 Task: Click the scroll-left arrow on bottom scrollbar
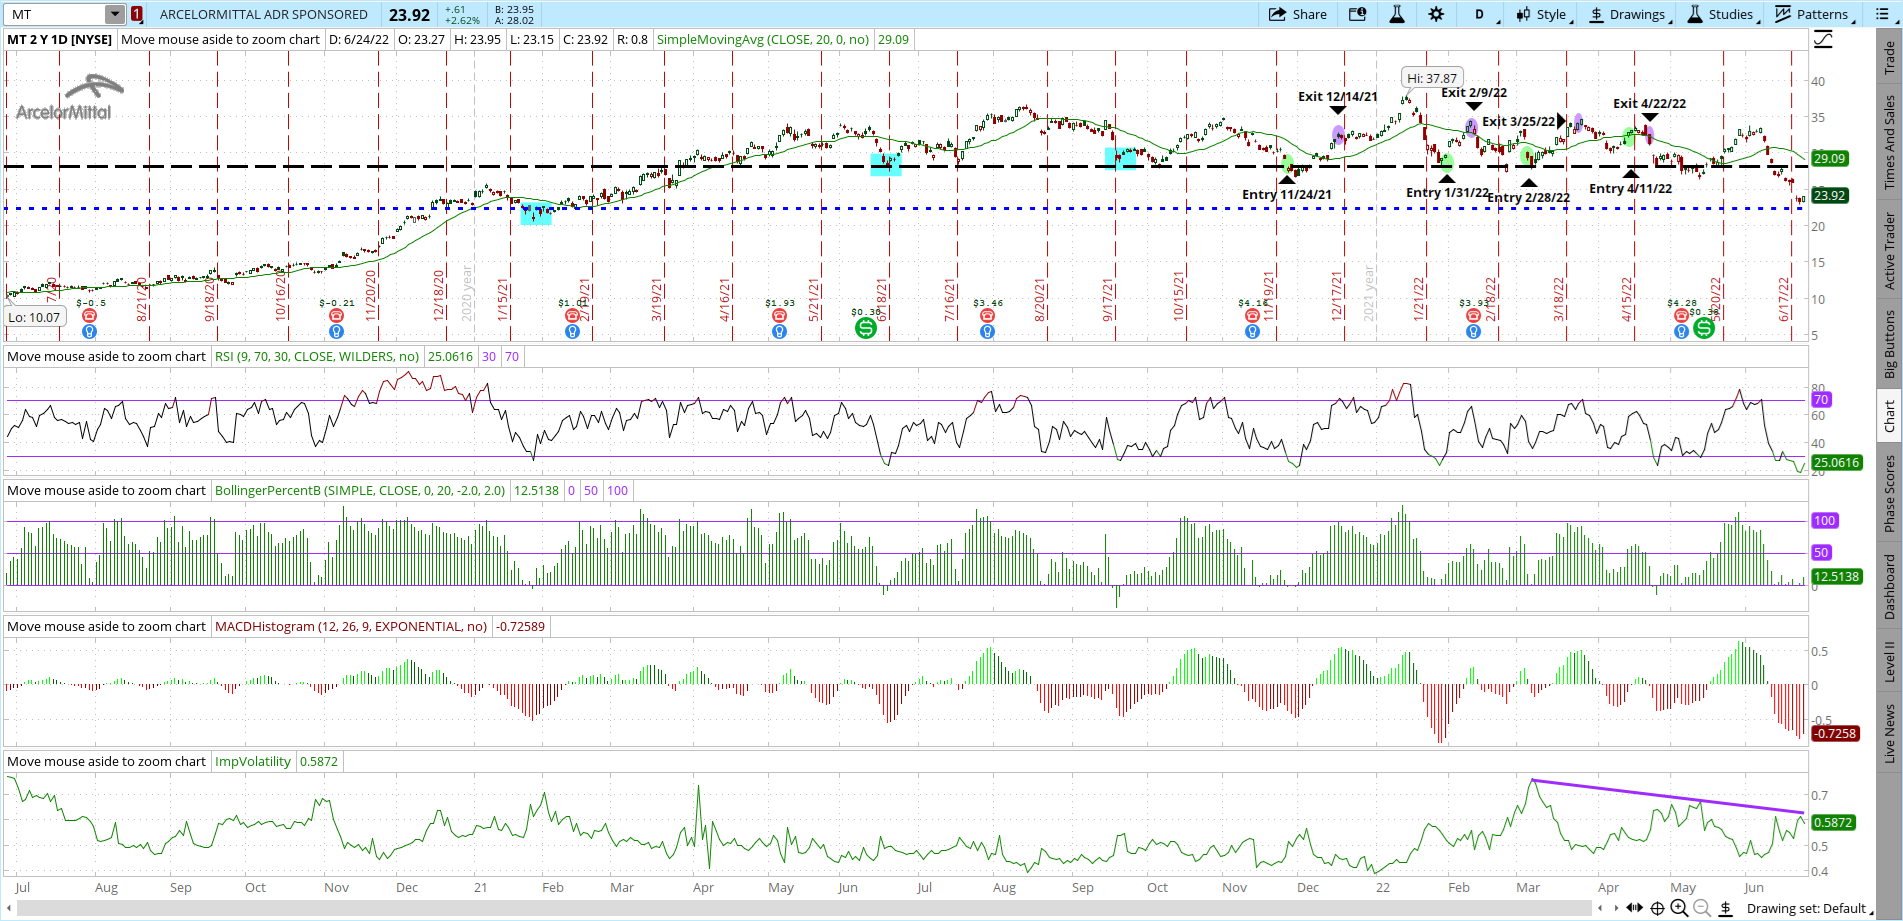coord(10,908)
